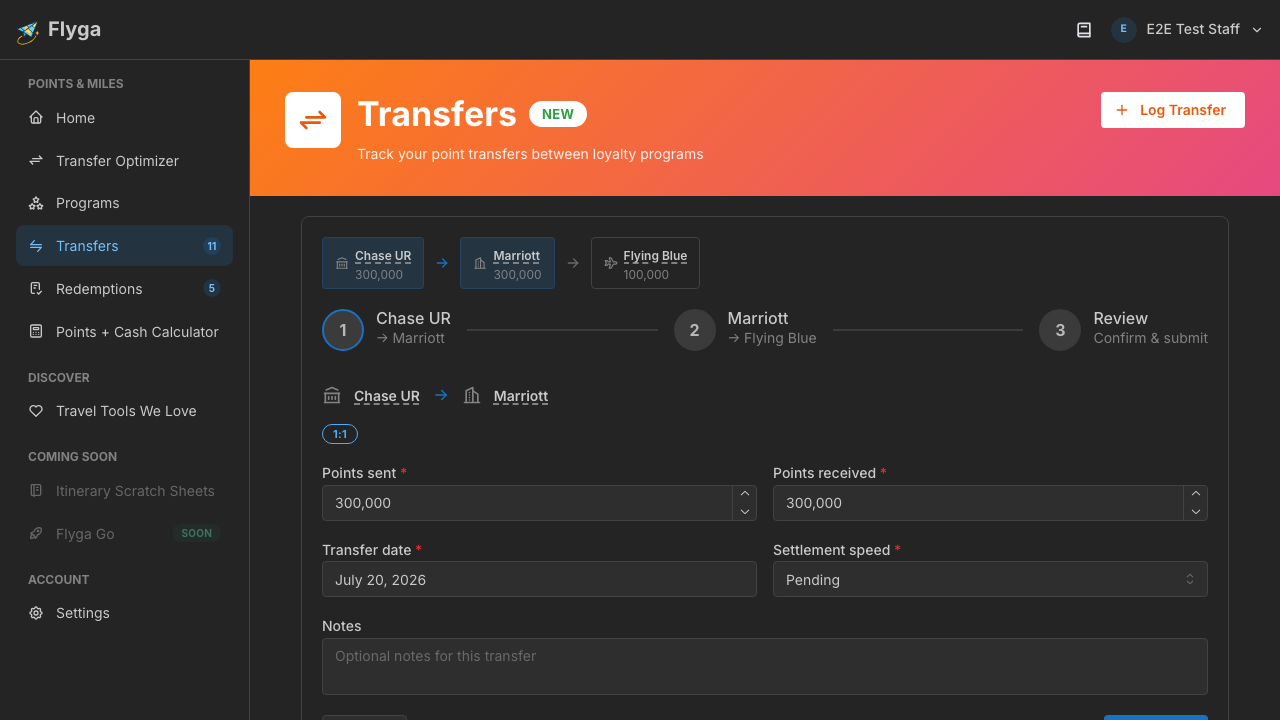Screen dimensions: 1280x720
Task: Click the Log Transfer button
Action: (1173, 110)
